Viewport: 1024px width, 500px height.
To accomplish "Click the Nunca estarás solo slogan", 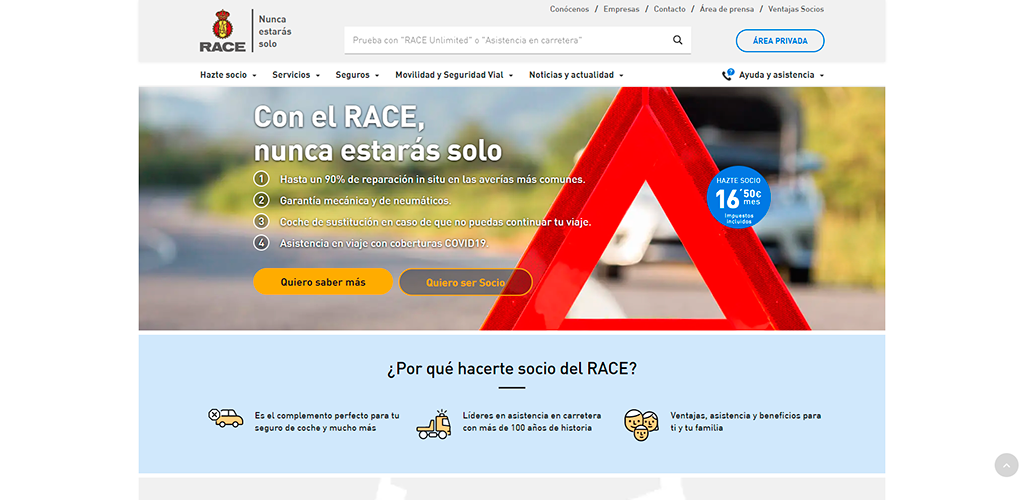I will [x=275, y=31].
